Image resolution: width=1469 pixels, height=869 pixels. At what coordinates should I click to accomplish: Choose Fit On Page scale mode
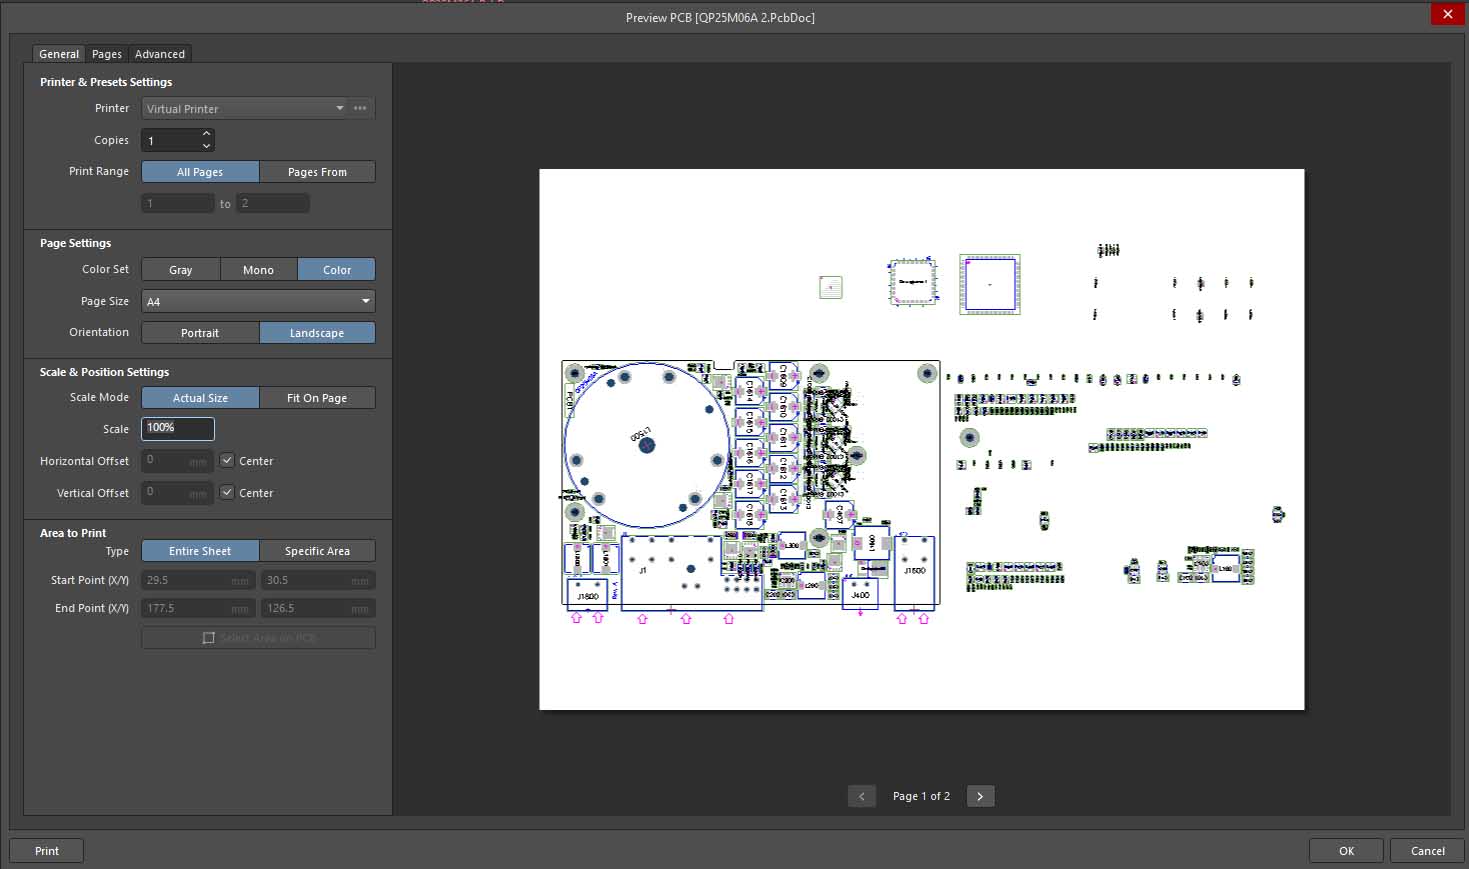317,398
